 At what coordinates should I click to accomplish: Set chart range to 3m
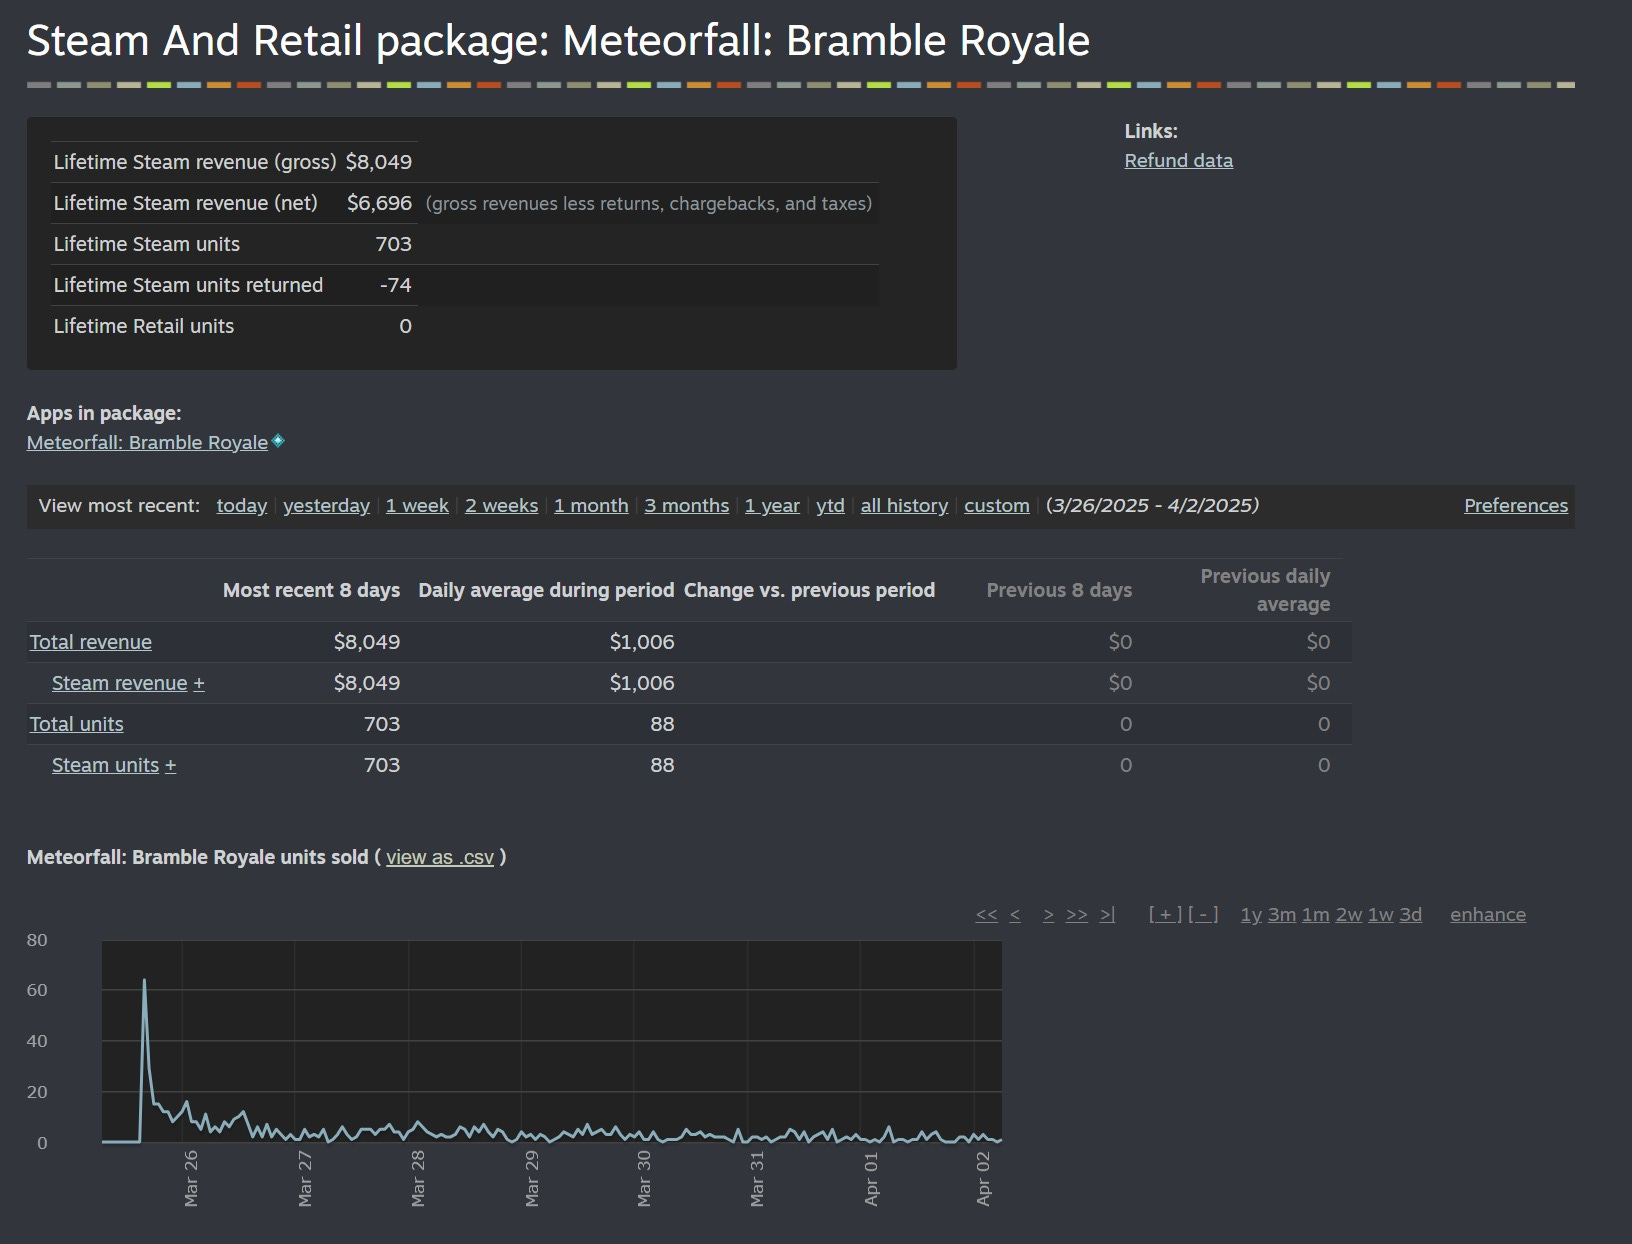point(1282,914)
